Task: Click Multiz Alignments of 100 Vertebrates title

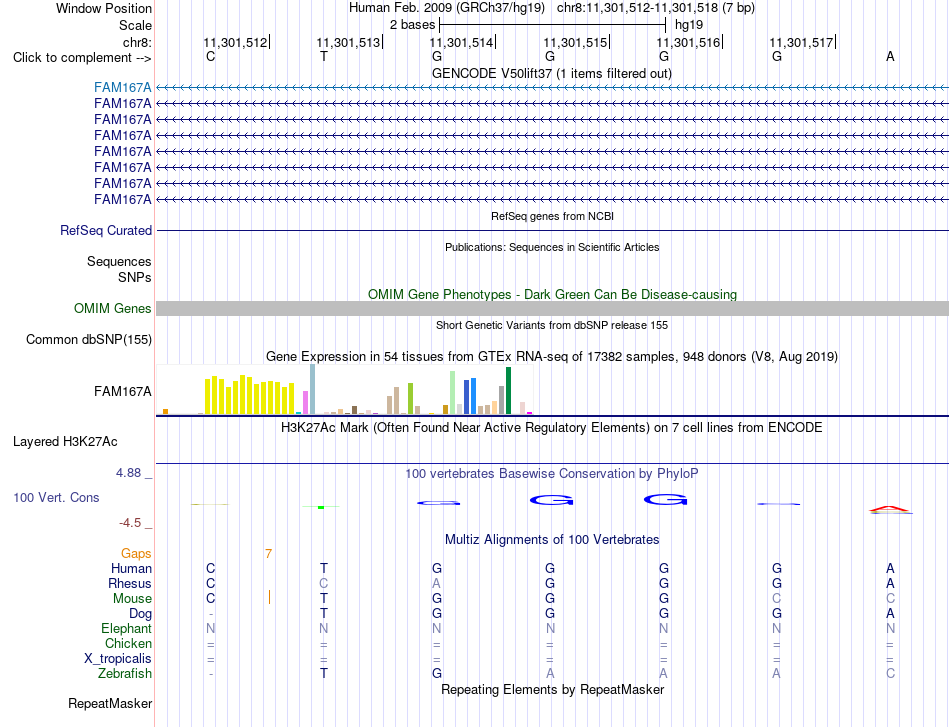Action: click(x=552, y=539)
